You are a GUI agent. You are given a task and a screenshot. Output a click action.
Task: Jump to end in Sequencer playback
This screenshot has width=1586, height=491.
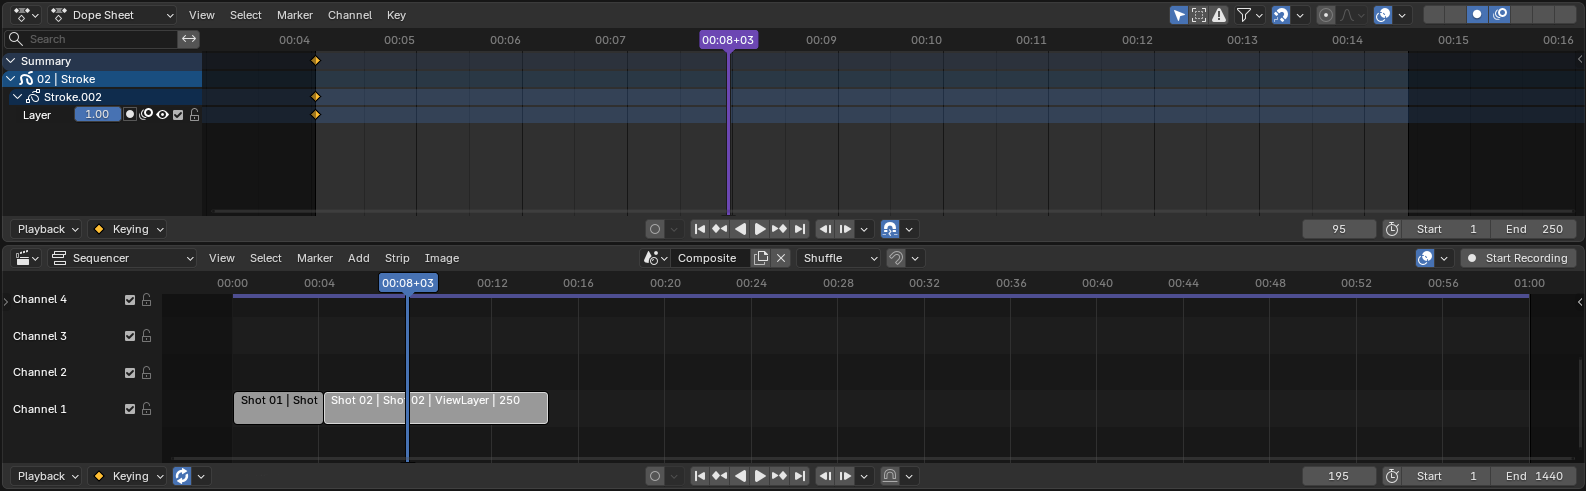(x=800, y=476)
